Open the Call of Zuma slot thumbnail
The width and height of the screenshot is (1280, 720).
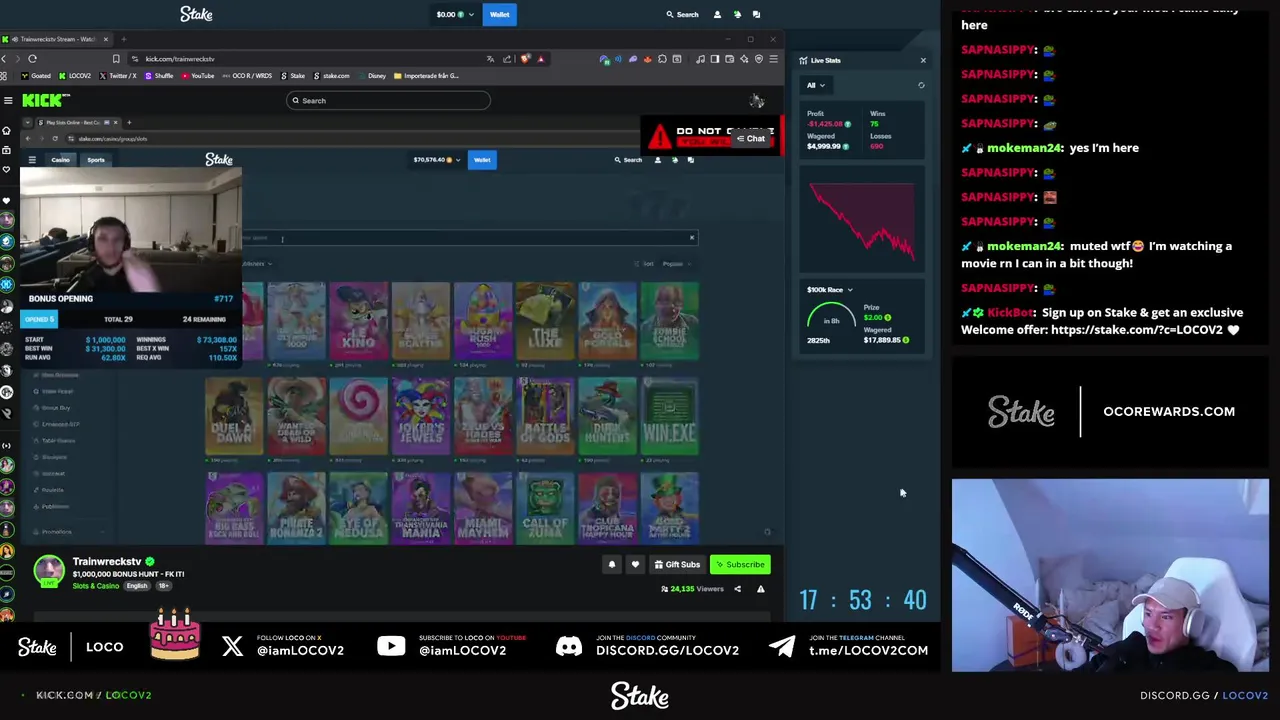545,508
